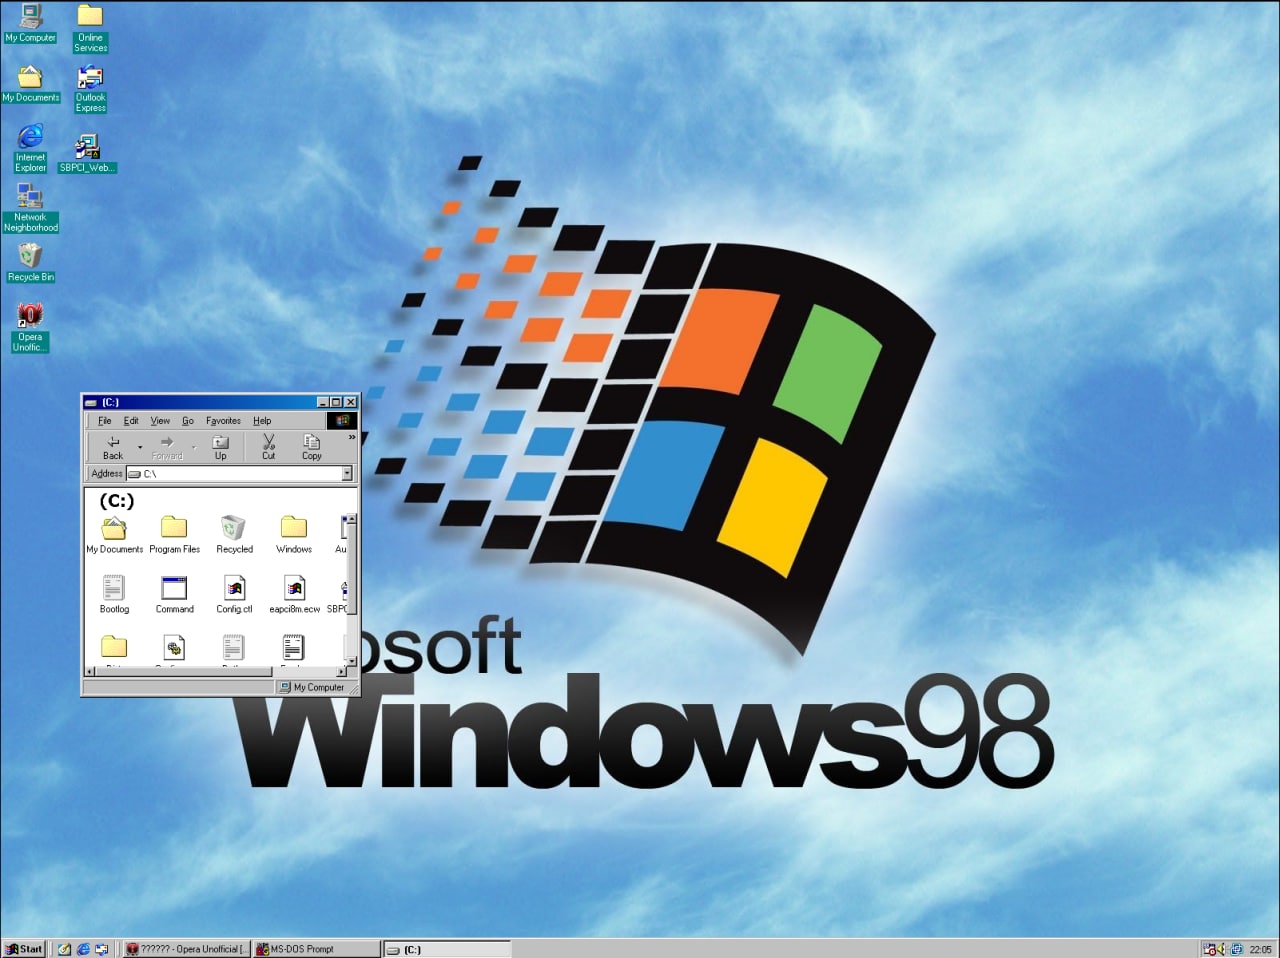Click the 22:05 system clock

point(1260,949)
